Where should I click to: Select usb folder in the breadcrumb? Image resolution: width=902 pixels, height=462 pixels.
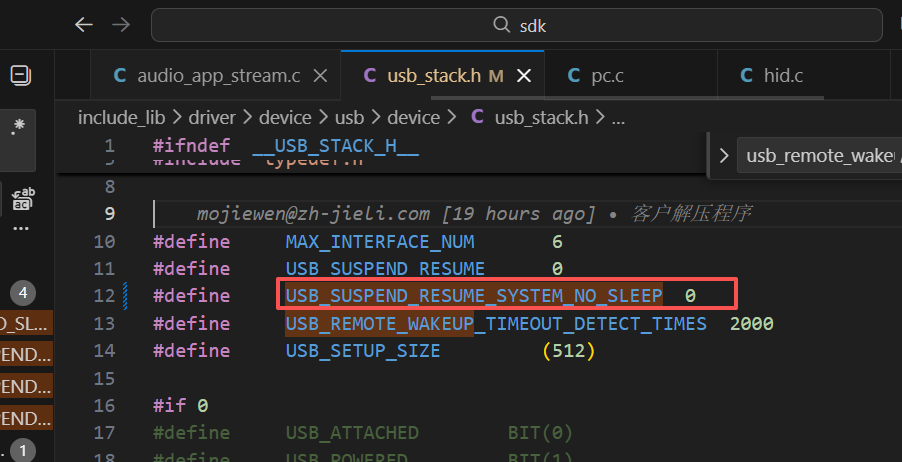[350, 118]
